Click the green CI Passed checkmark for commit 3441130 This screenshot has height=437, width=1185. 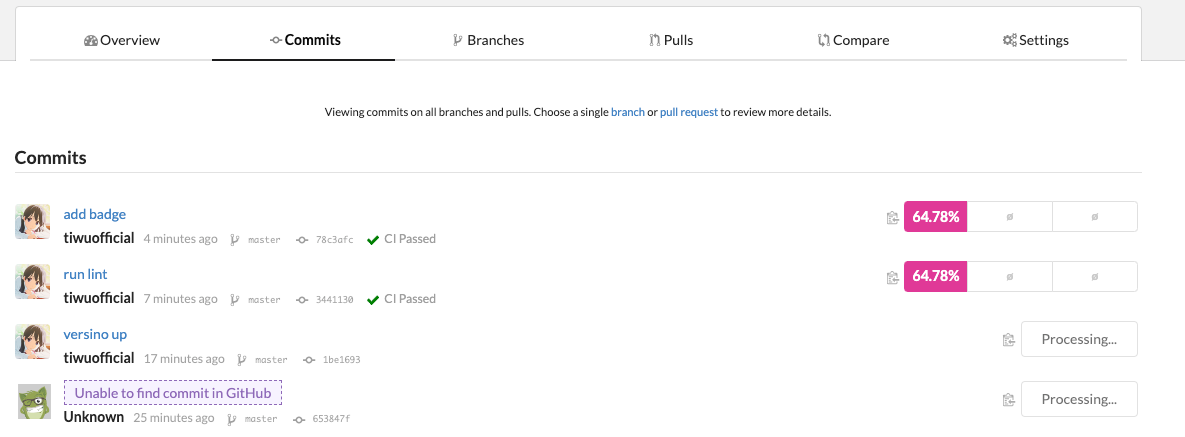tap(373, 300)
